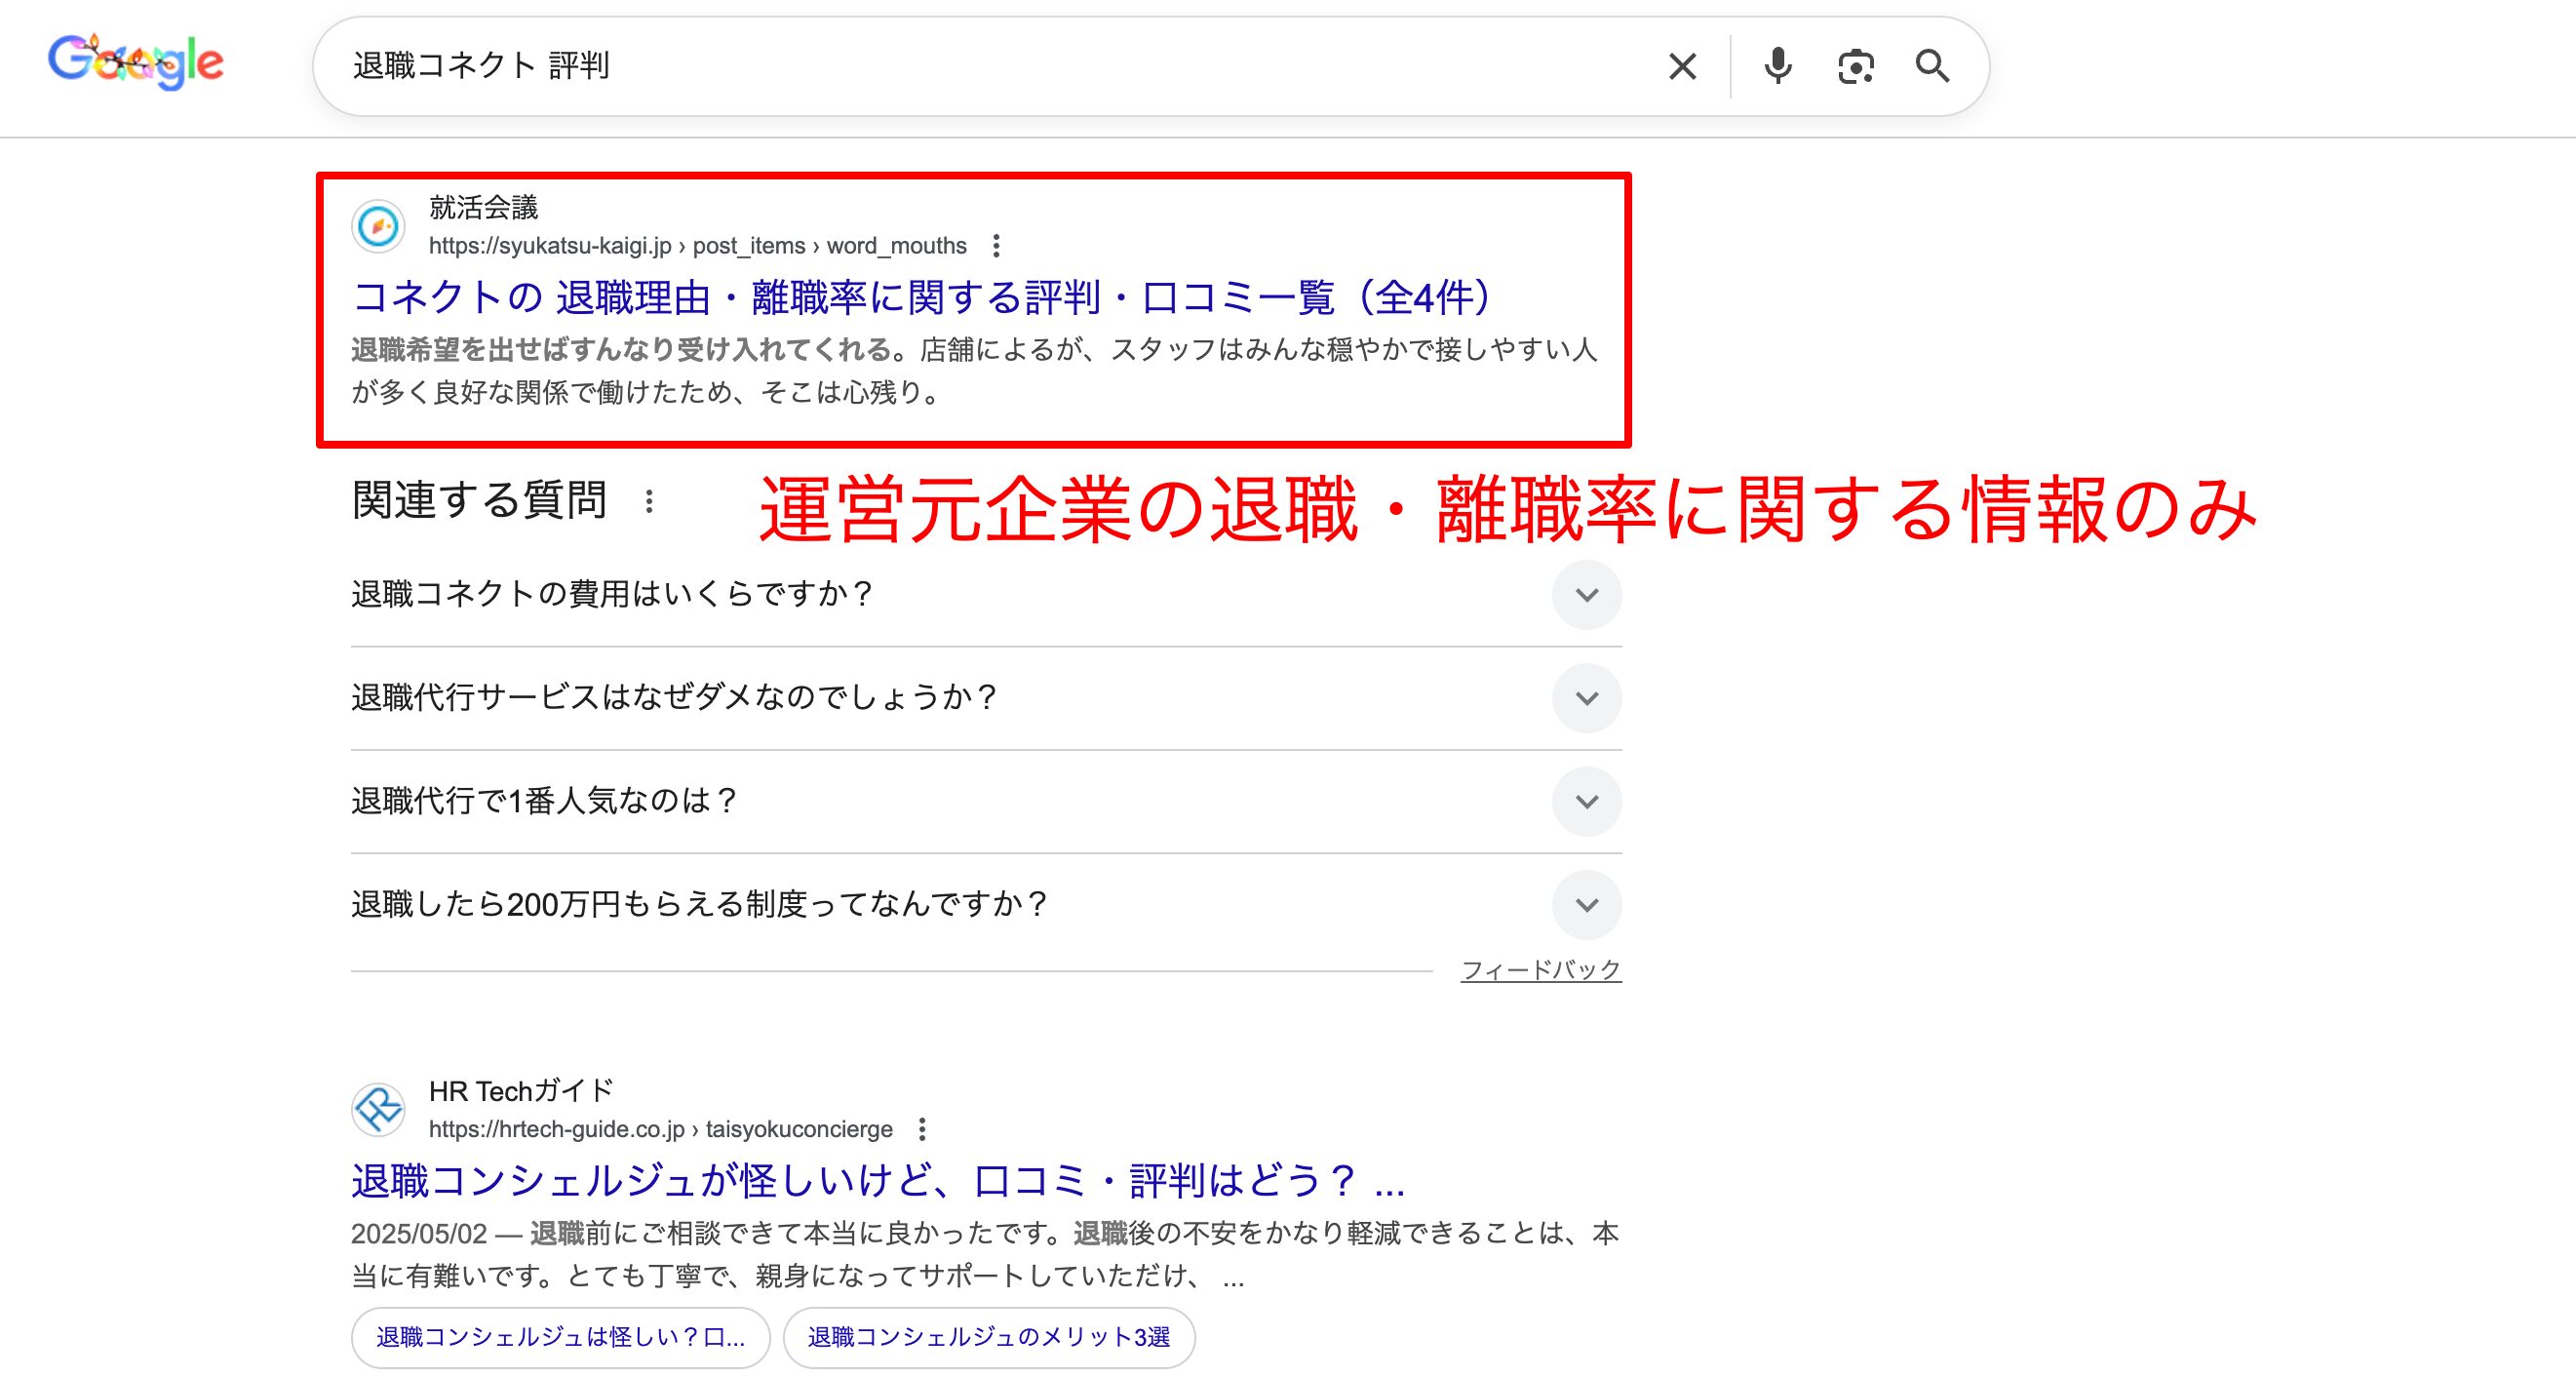This screenshot has height=1377, width=2576.
Task: Click the syukatsu-kaigi.jp breadcrumb URL
Action: pyautogui.click(x=698, y=246)
